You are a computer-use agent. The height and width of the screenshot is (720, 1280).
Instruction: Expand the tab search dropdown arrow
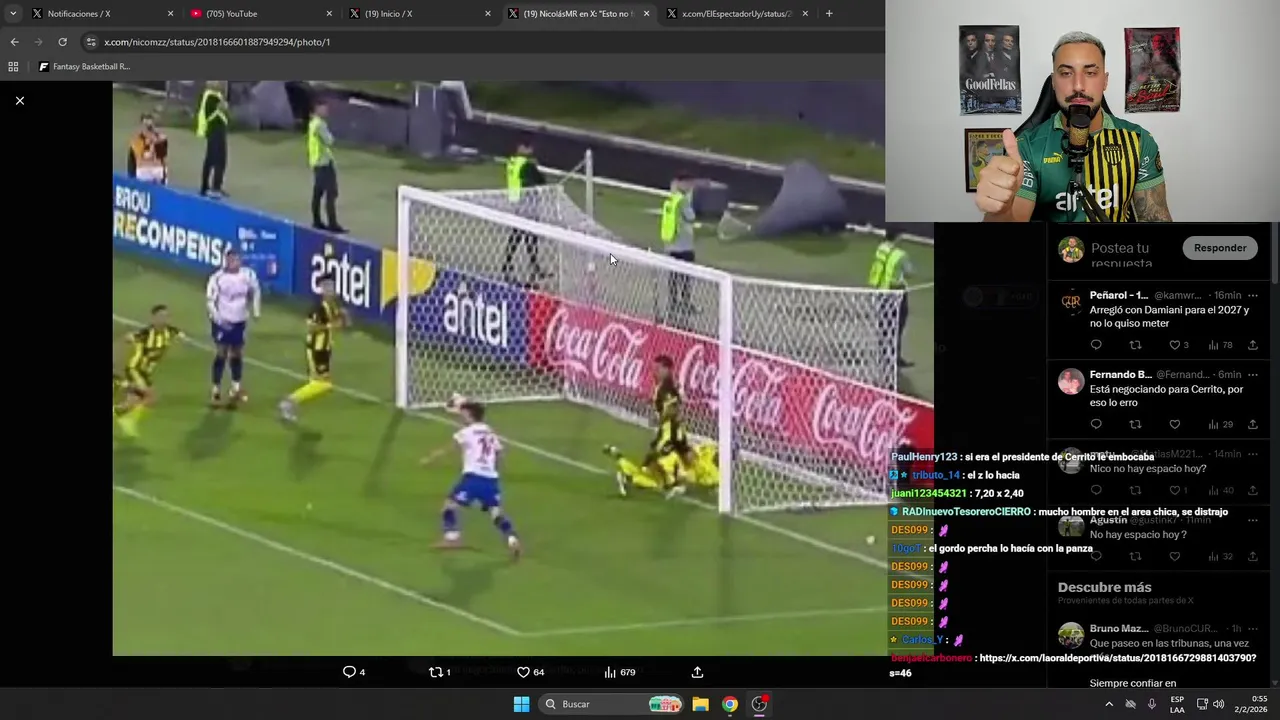point(13,14)
